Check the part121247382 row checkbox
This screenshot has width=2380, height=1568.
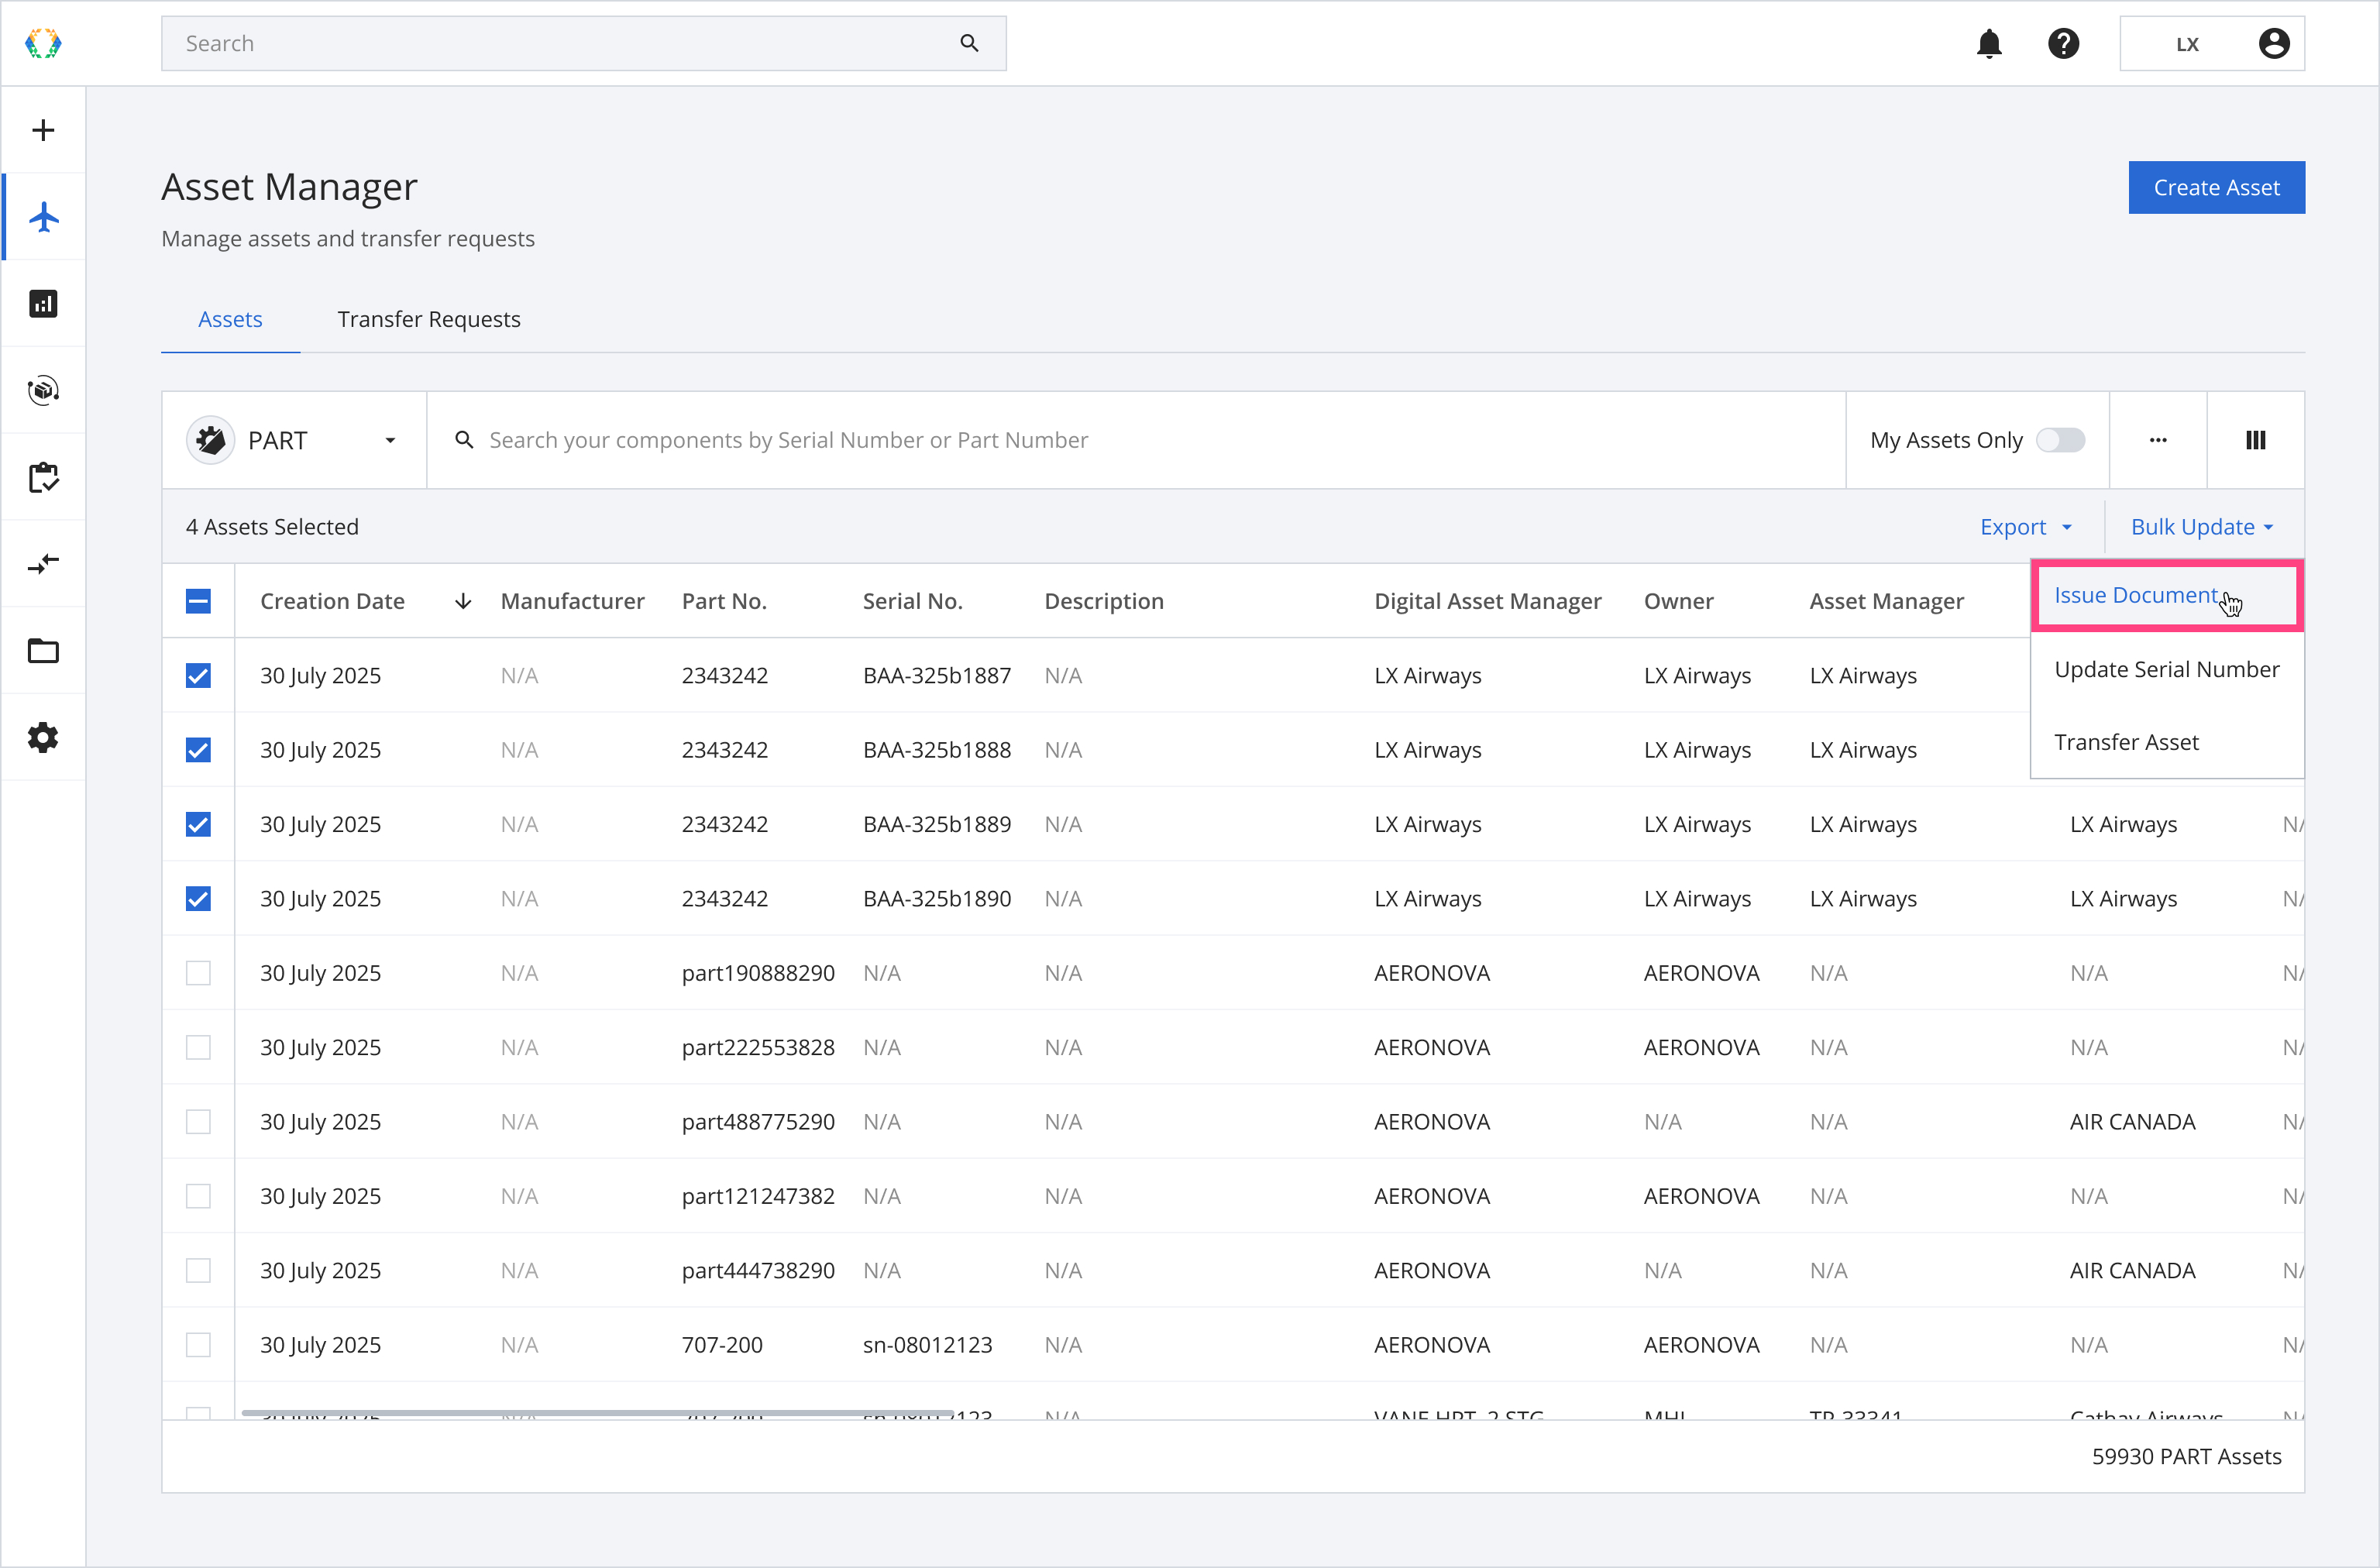pos(198,1196)
